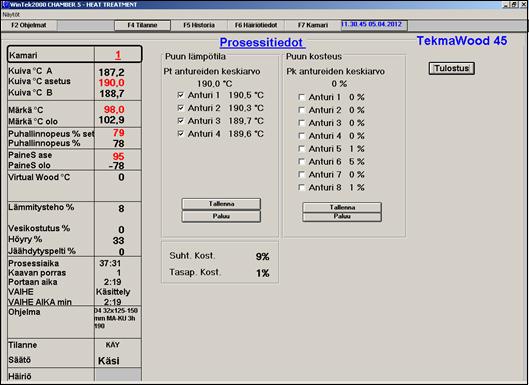Click the Höyry % value 33
Viewport: 529px width, 386px height.
pos(118,241)
